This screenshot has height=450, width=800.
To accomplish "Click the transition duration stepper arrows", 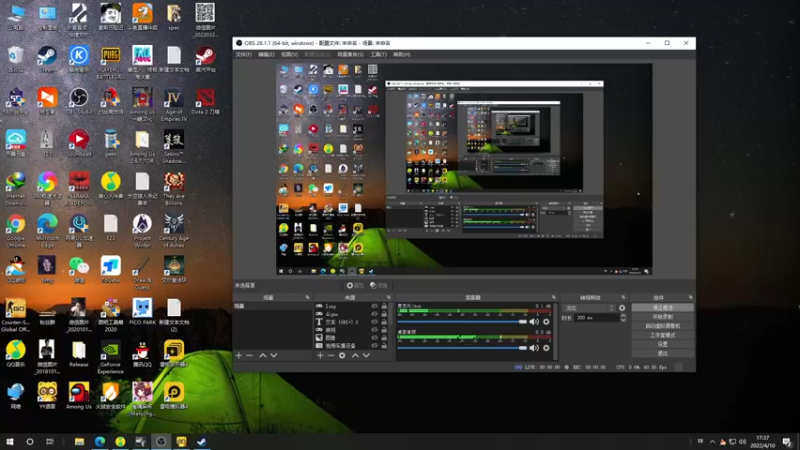I will 622,317.
